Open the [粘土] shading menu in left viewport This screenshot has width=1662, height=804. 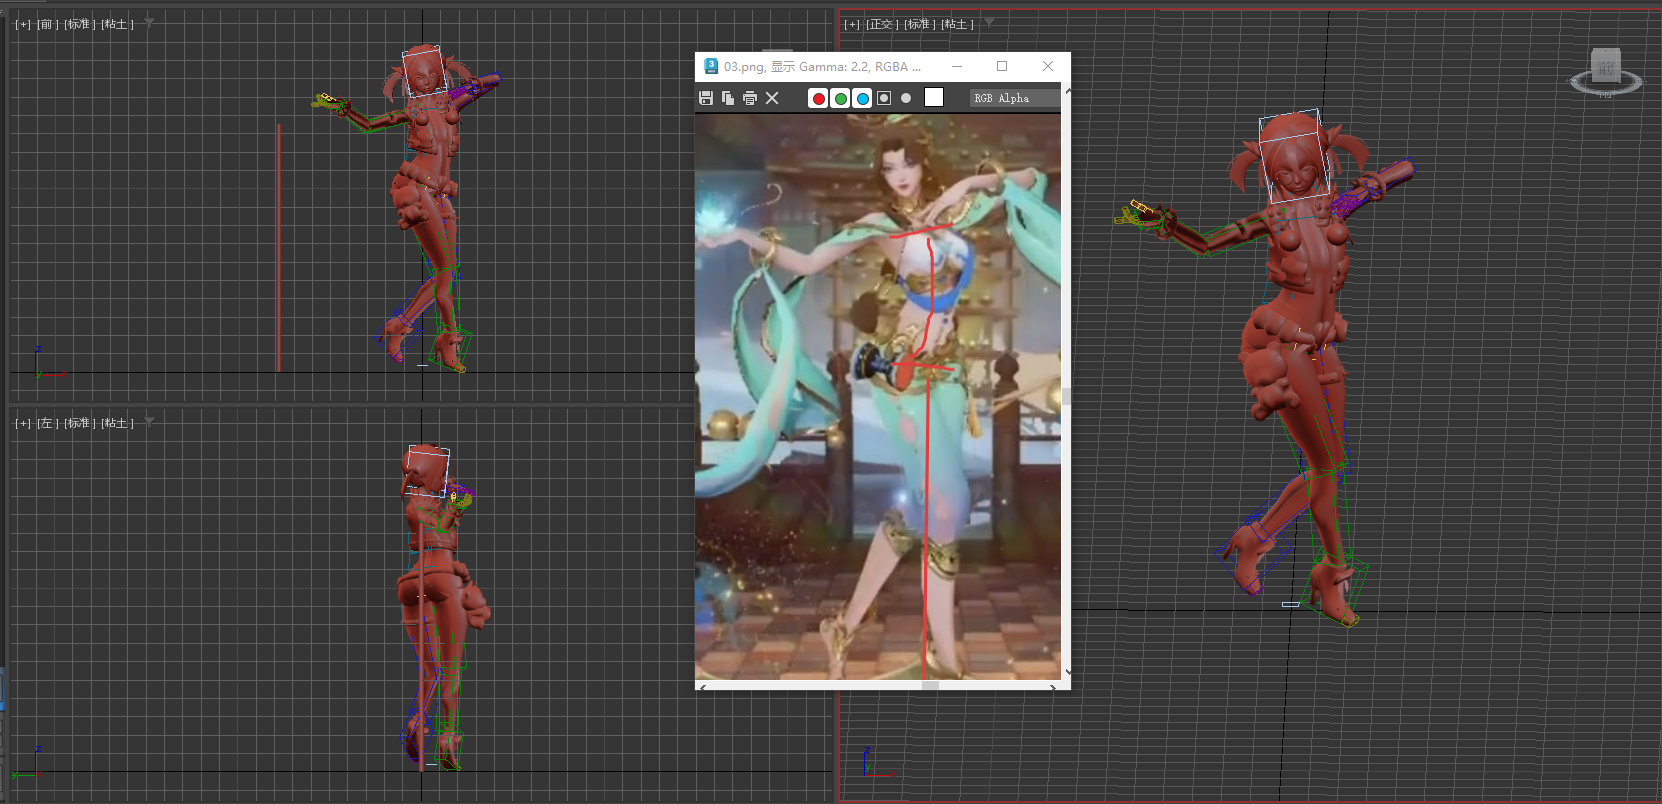117,423
